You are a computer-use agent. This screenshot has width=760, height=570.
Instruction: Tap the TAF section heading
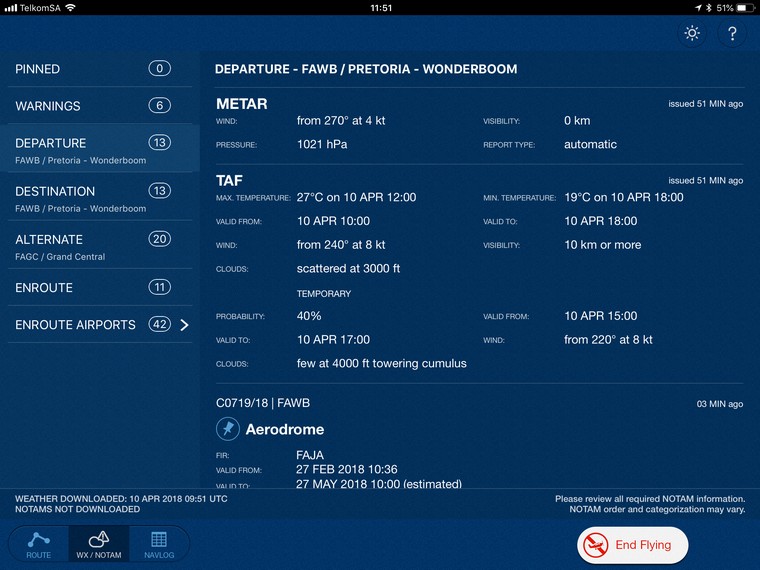(x=230, y=180)
